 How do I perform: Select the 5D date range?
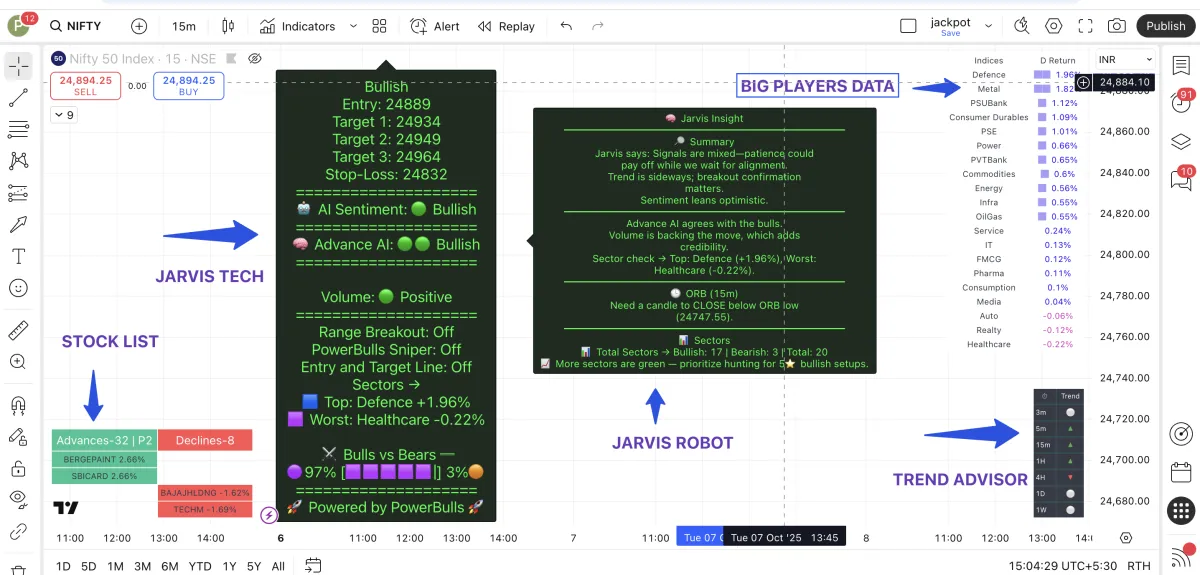[x=89, y=566]
